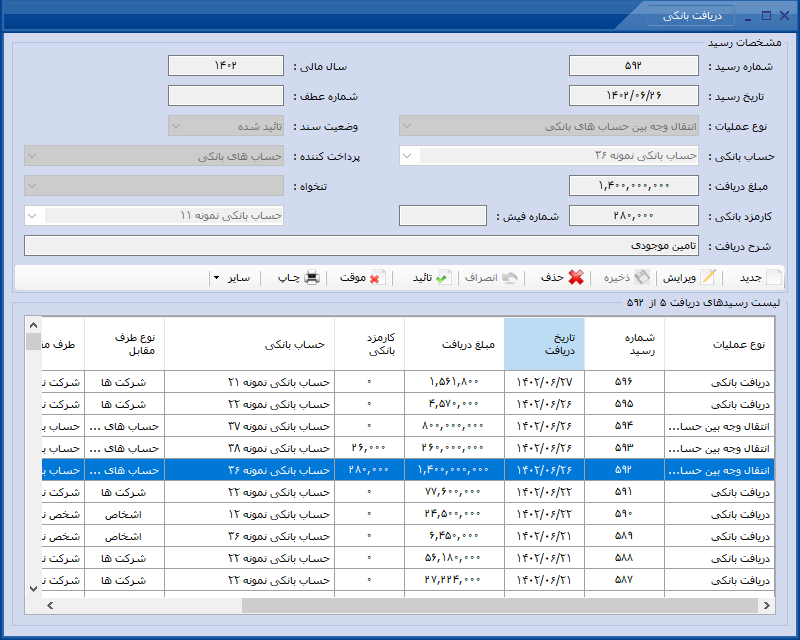Click amount ۷۷,۶۰۰,۰۰۰ cell

(x=455, y=492)
